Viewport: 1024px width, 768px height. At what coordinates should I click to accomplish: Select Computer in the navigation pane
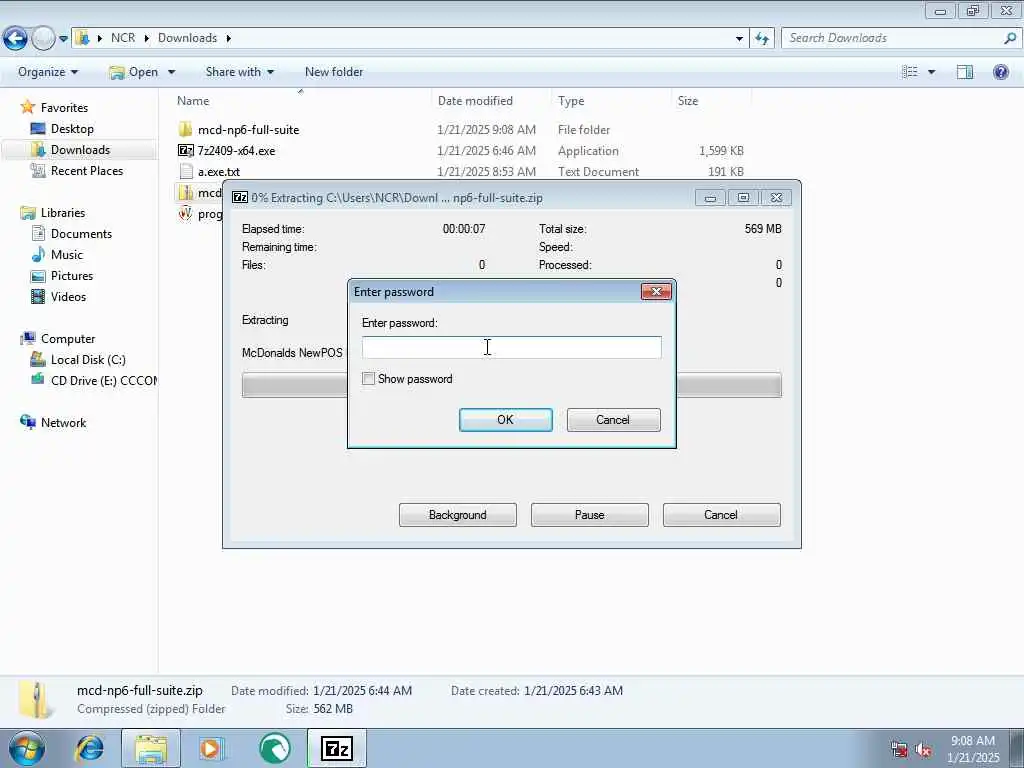tap(68, 338)
